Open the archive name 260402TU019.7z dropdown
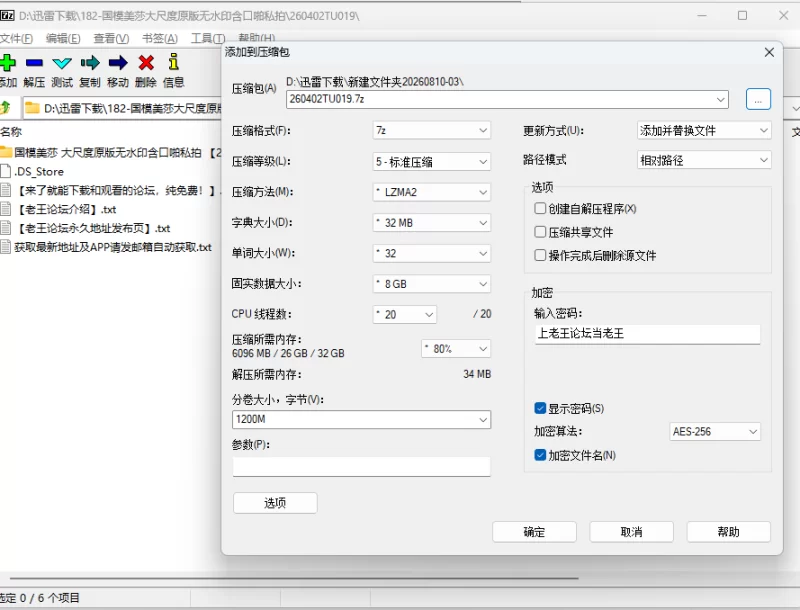The width and height of the screenshot is (800, 610). (720, 99)
